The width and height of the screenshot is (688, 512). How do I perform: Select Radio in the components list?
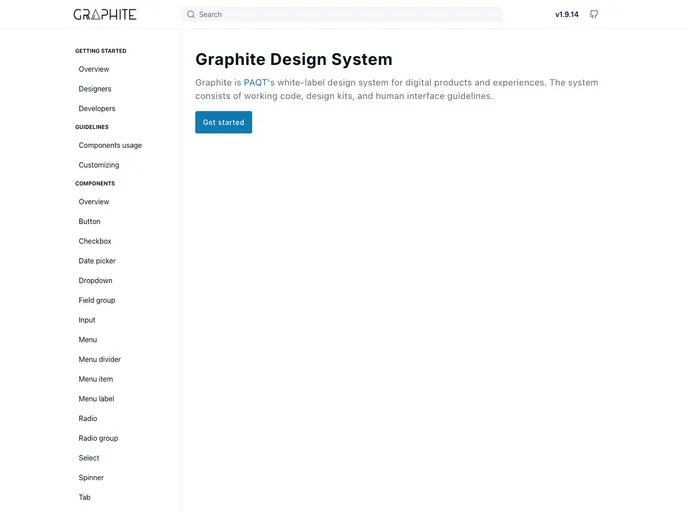click(88, 419)
